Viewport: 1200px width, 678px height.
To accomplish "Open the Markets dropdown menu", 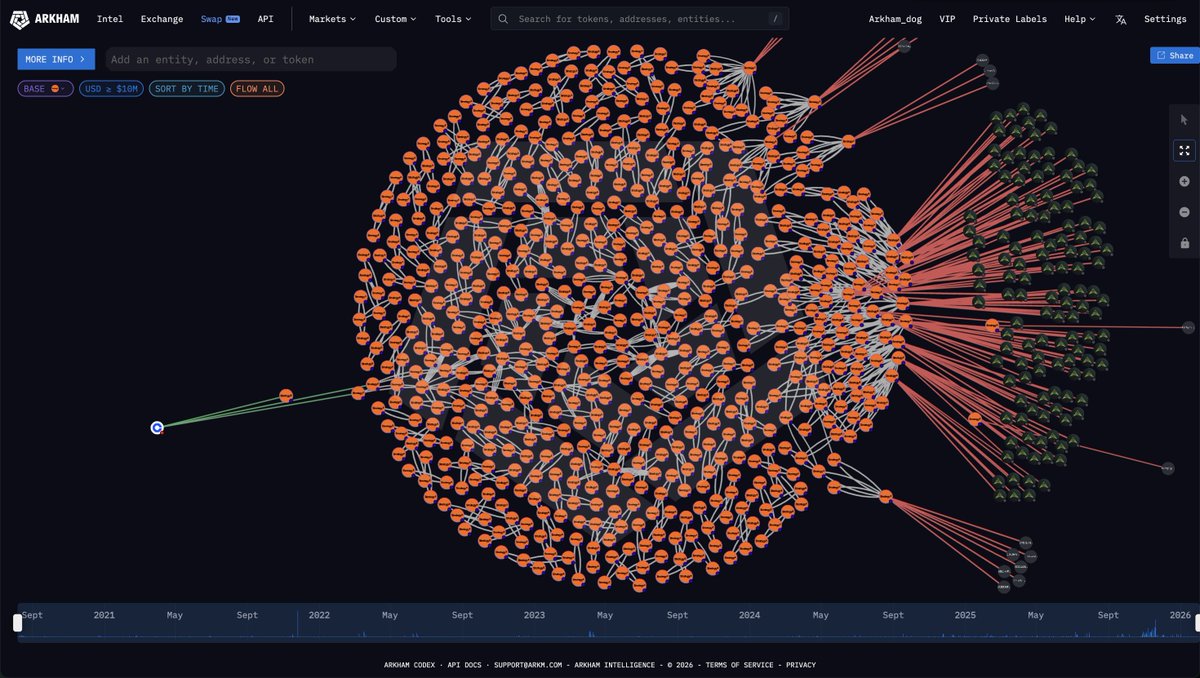I will (x=331, y=19).
